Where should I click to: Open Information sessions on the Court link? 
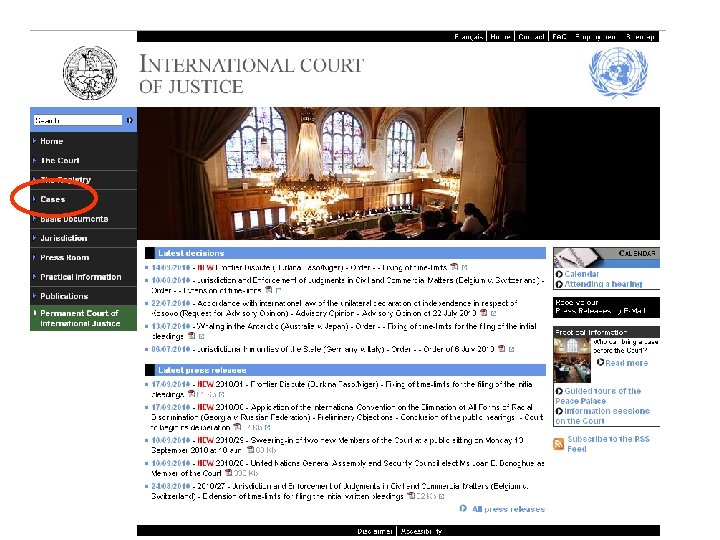(602, 416)
